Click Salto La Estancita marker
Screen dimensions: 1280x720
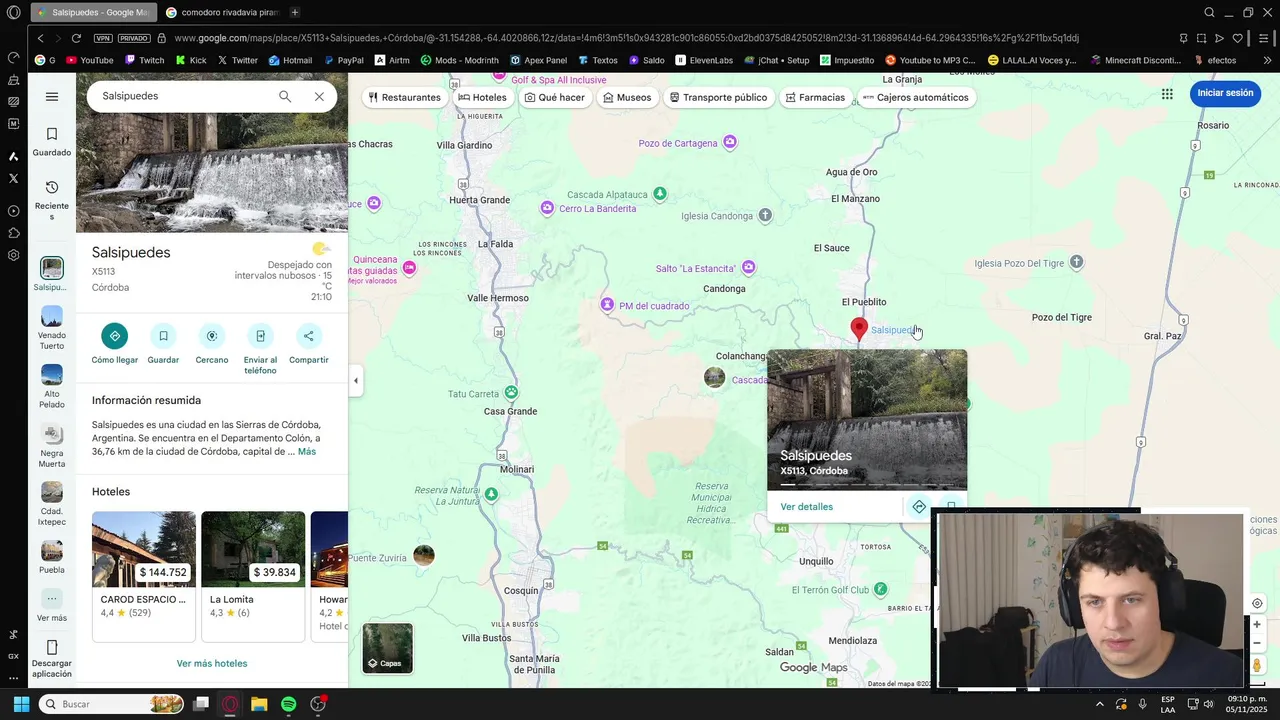[x=748, y=267]
